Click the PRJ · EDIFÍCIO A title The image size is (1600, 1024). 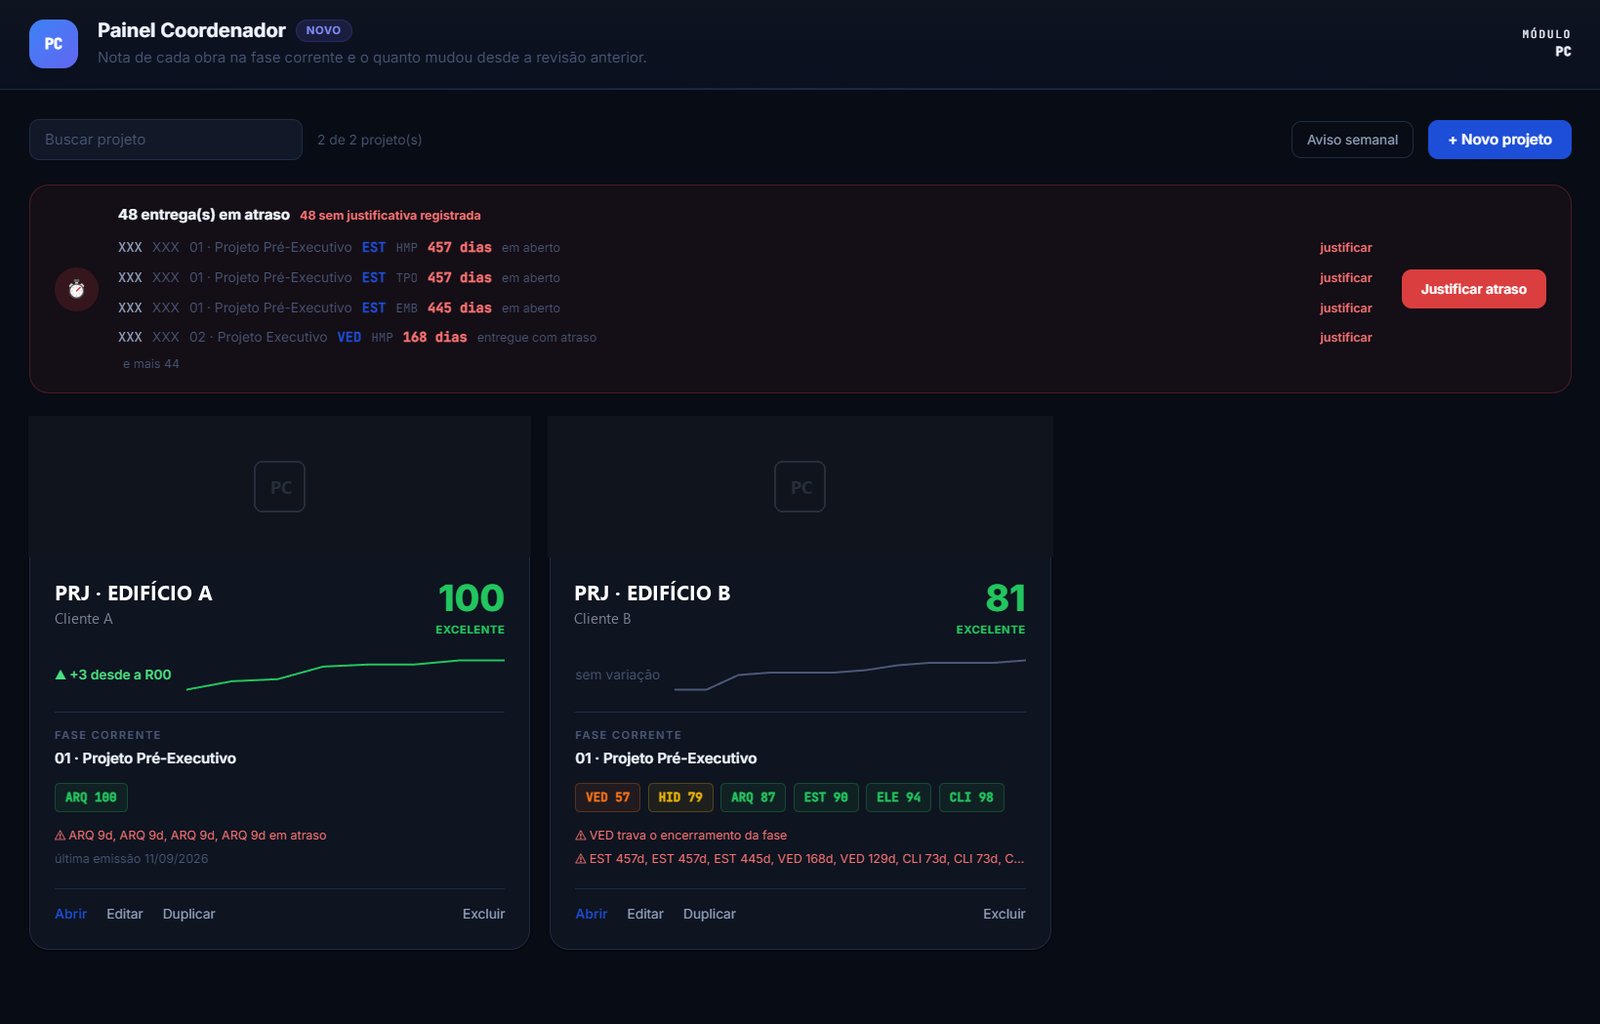[x=134, y=593]
